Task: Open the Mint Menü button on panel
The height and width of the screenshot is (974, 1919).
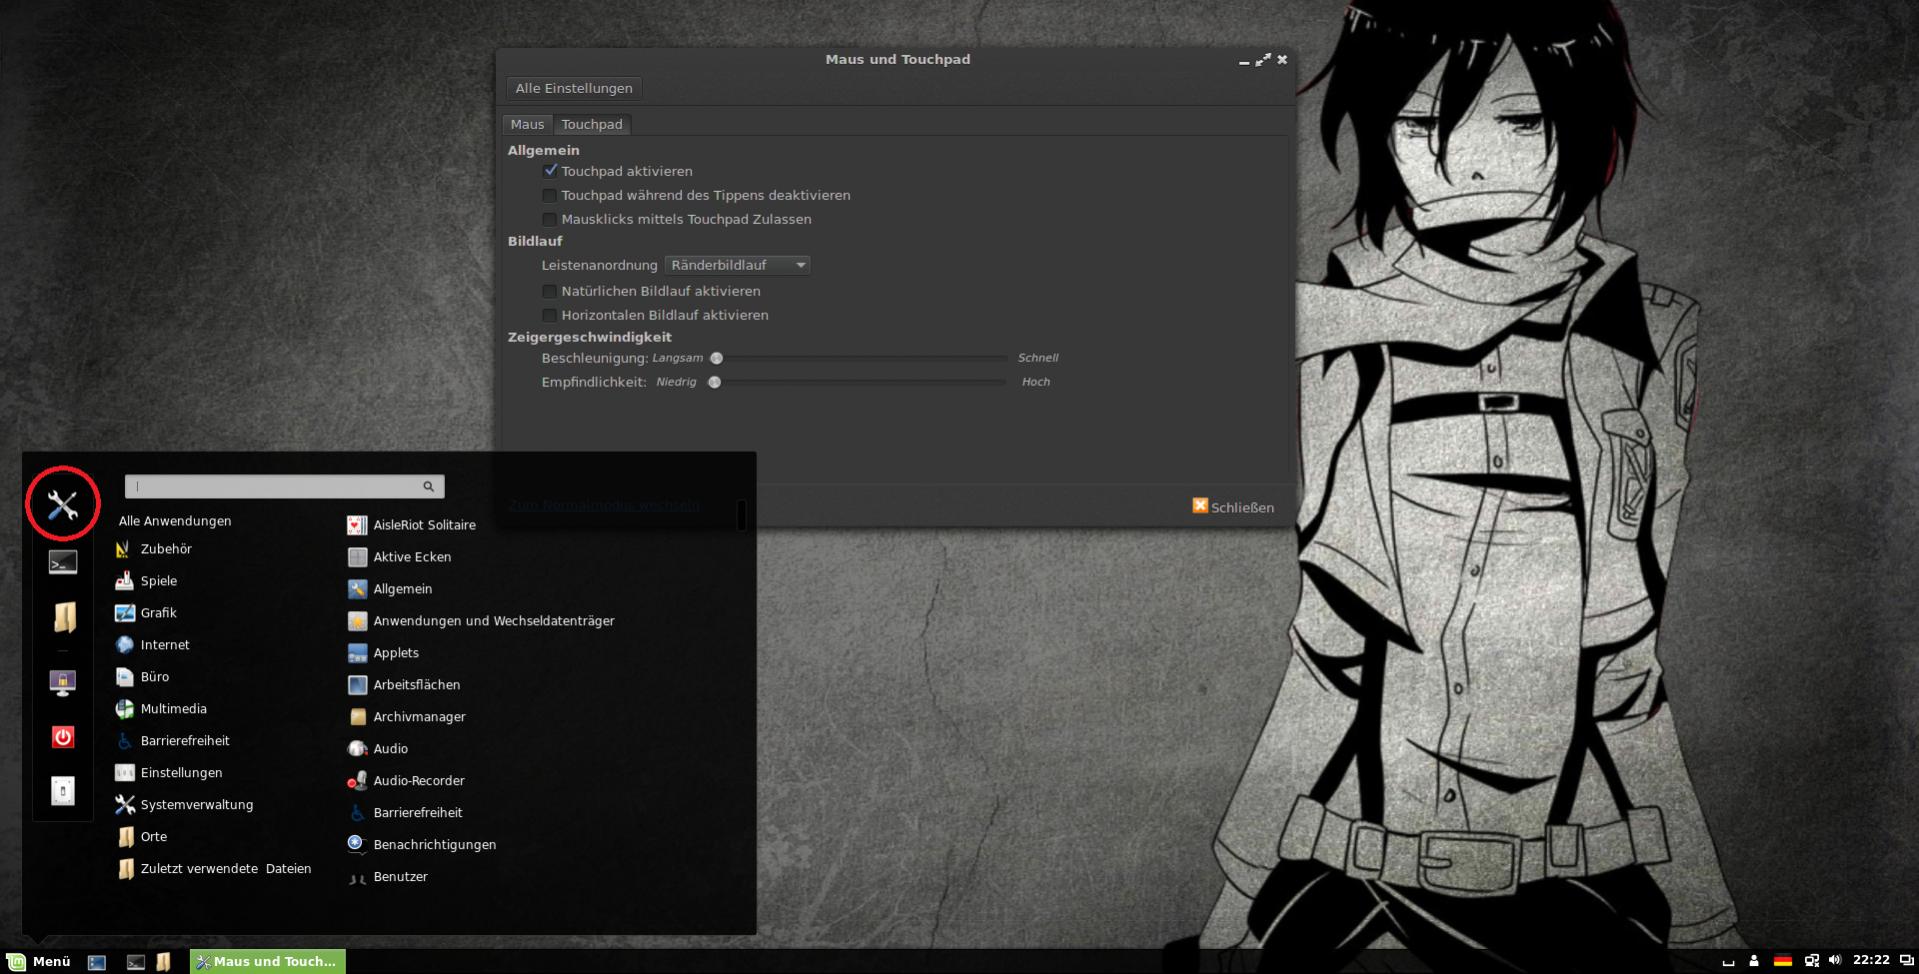Action: click(38, 961)
